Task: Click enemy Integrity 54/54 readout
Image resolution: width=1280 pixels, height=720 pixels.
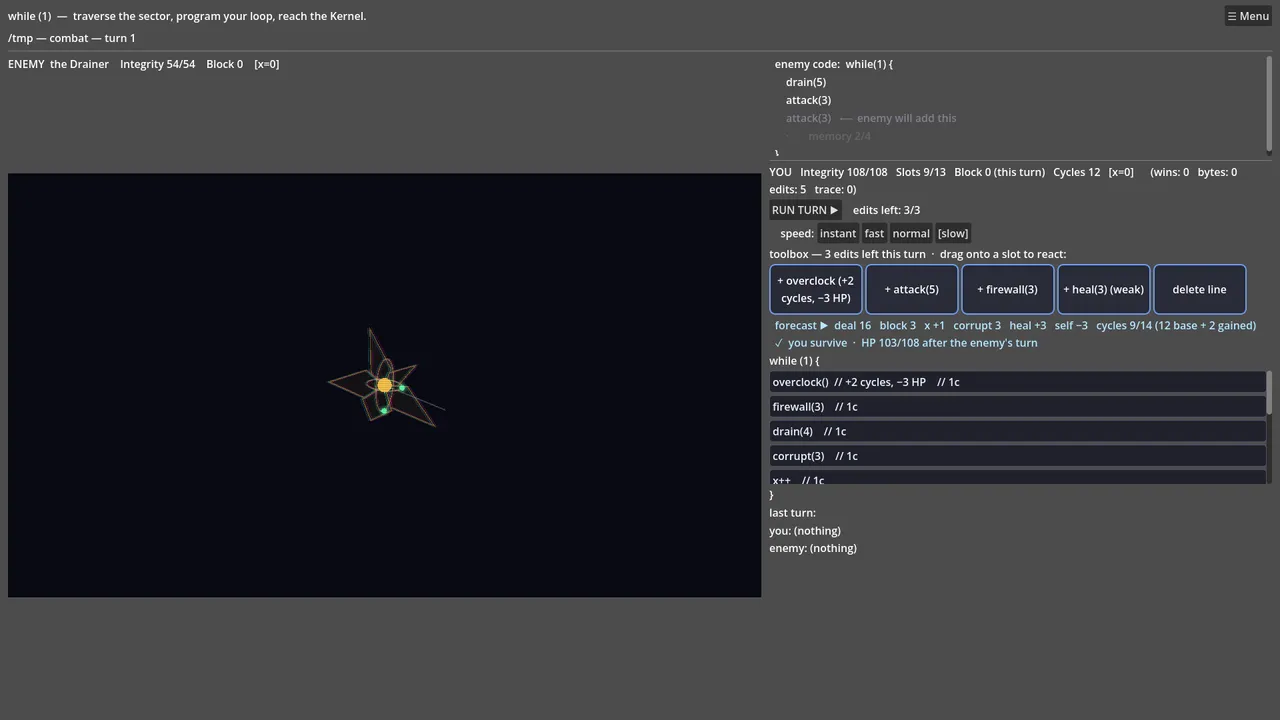Action: click(158, 64)
